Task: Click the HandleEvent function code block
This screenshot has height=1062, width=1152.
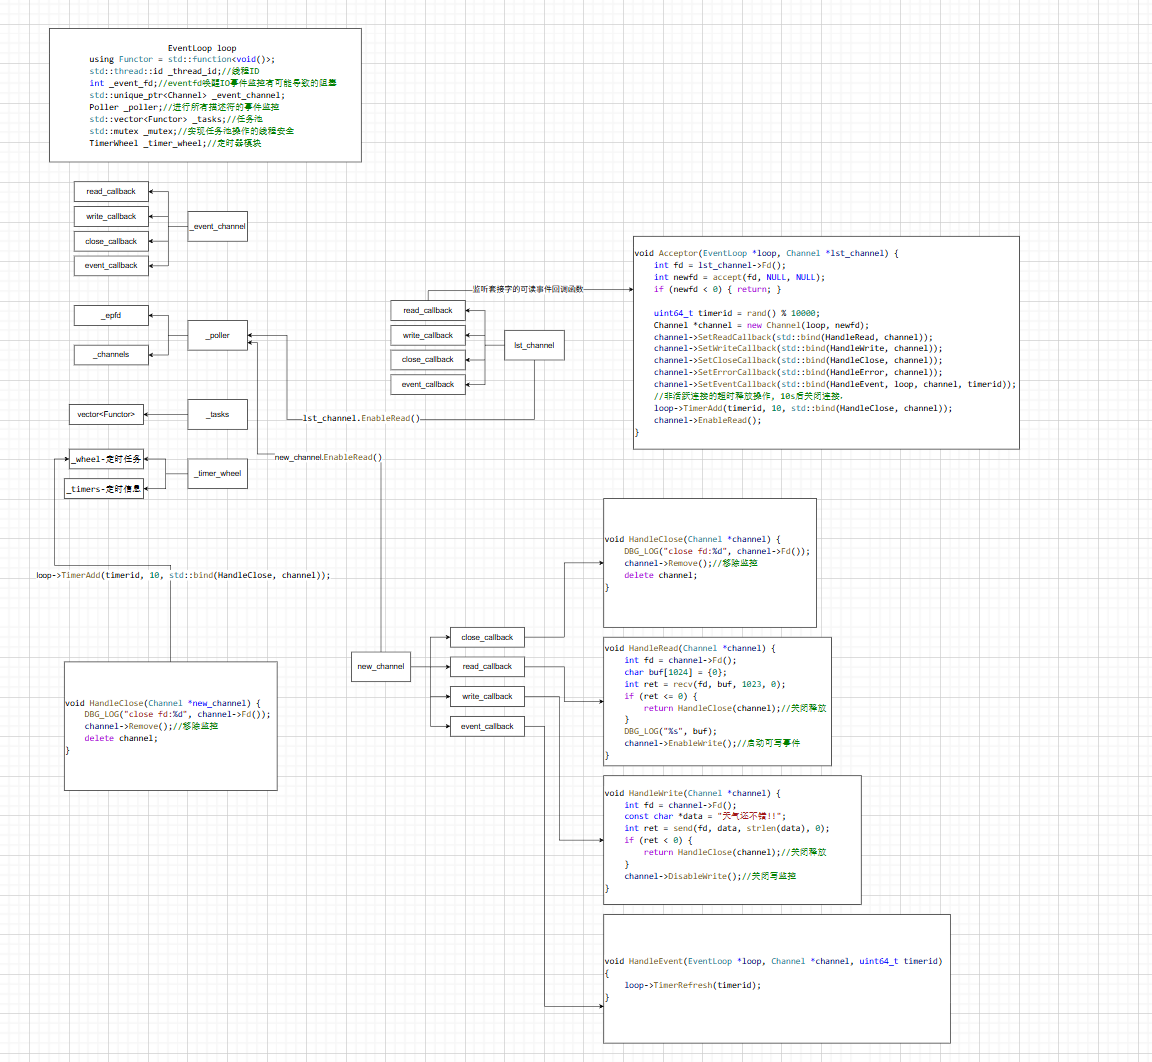Action: (776, 978)
